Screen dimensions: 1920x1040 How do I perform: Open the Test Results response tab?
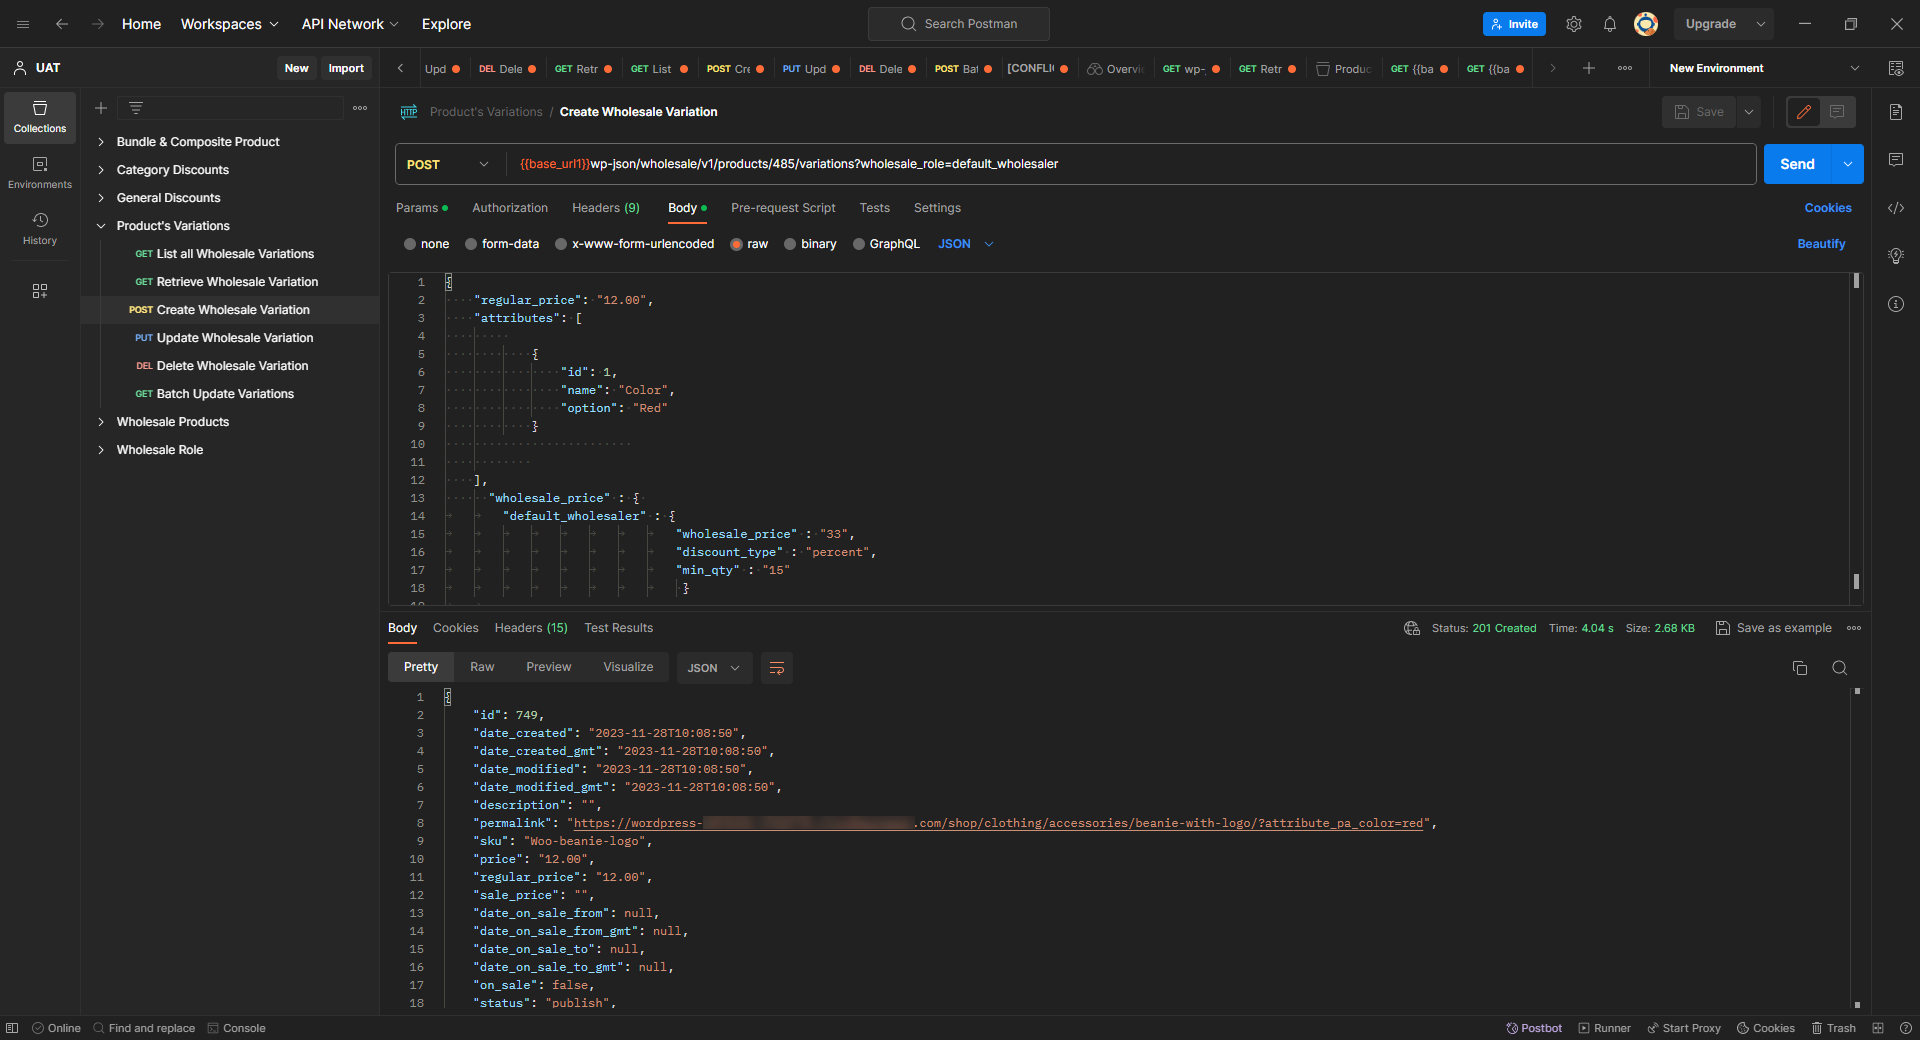tap(619, 628)
